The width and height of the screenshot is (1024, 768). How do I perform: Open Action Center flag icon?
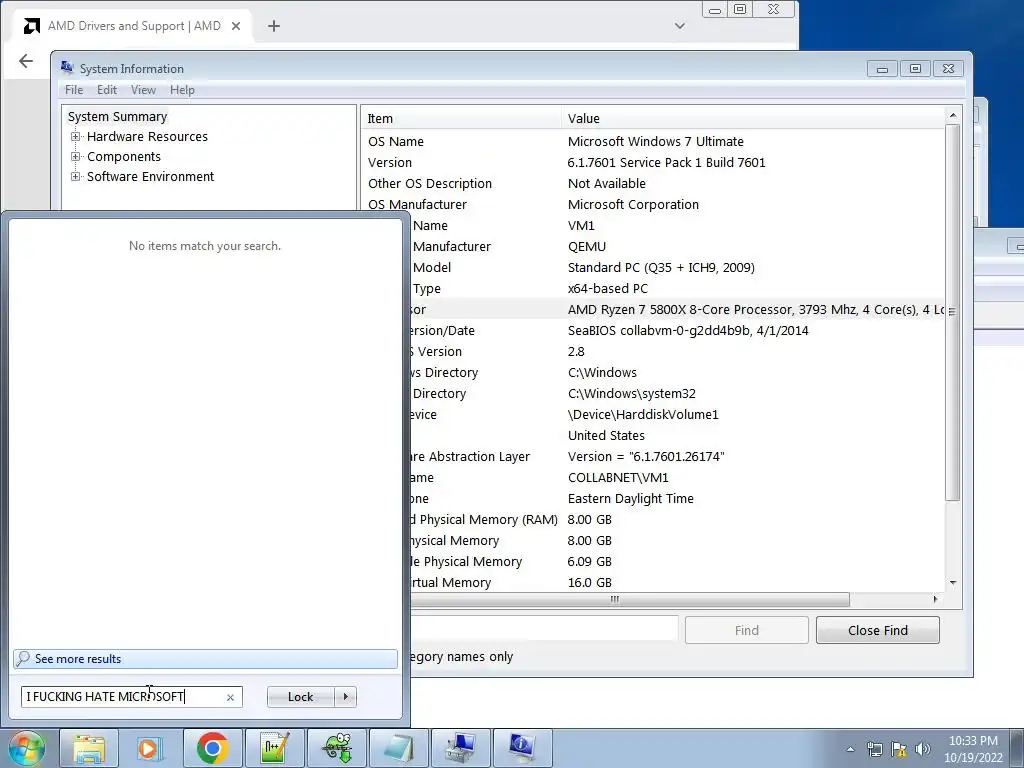[x=899, y=750]
